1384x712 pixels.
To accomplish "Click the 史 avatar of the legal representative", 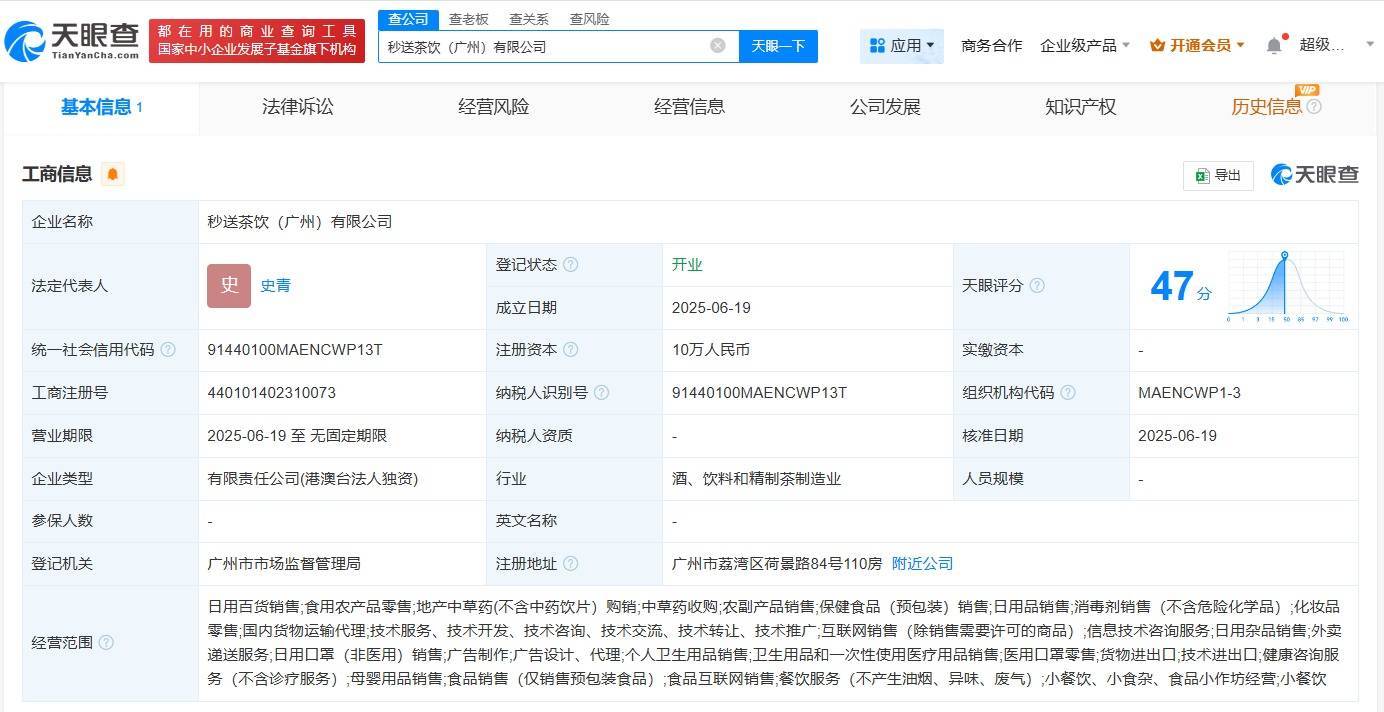I will point(229,286).
